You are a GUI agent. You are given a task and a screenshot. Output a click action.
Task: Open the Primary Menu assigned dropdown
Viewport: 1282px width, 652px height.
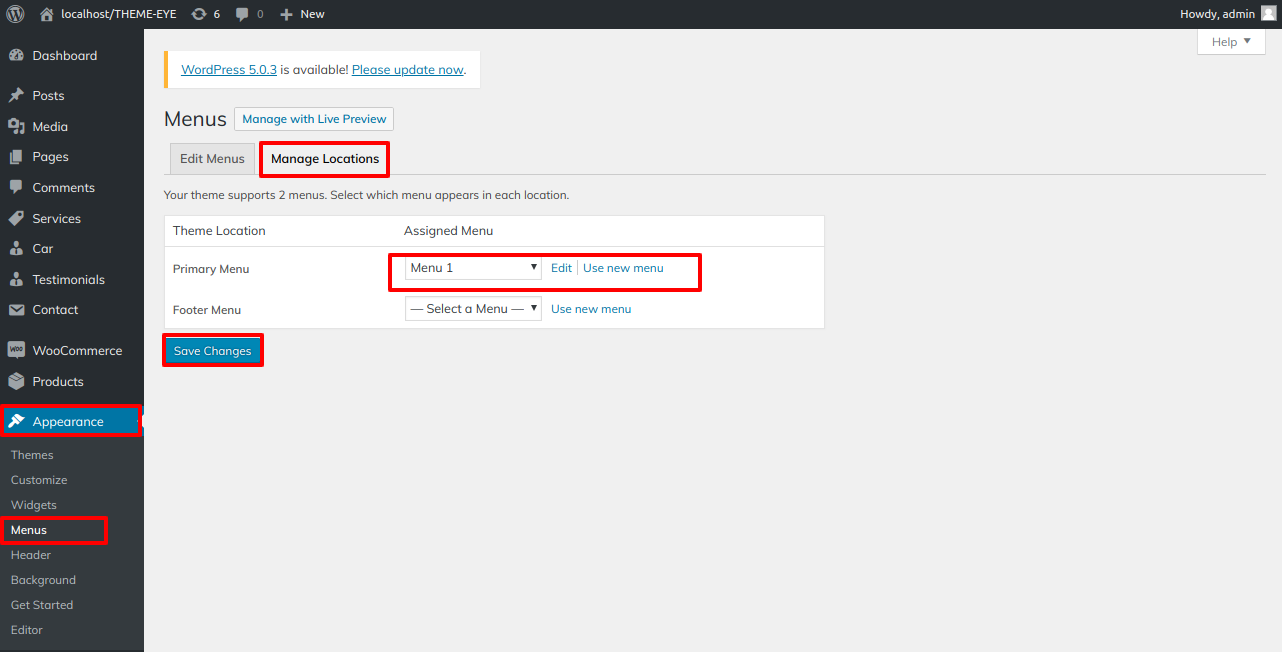(473, 268)
